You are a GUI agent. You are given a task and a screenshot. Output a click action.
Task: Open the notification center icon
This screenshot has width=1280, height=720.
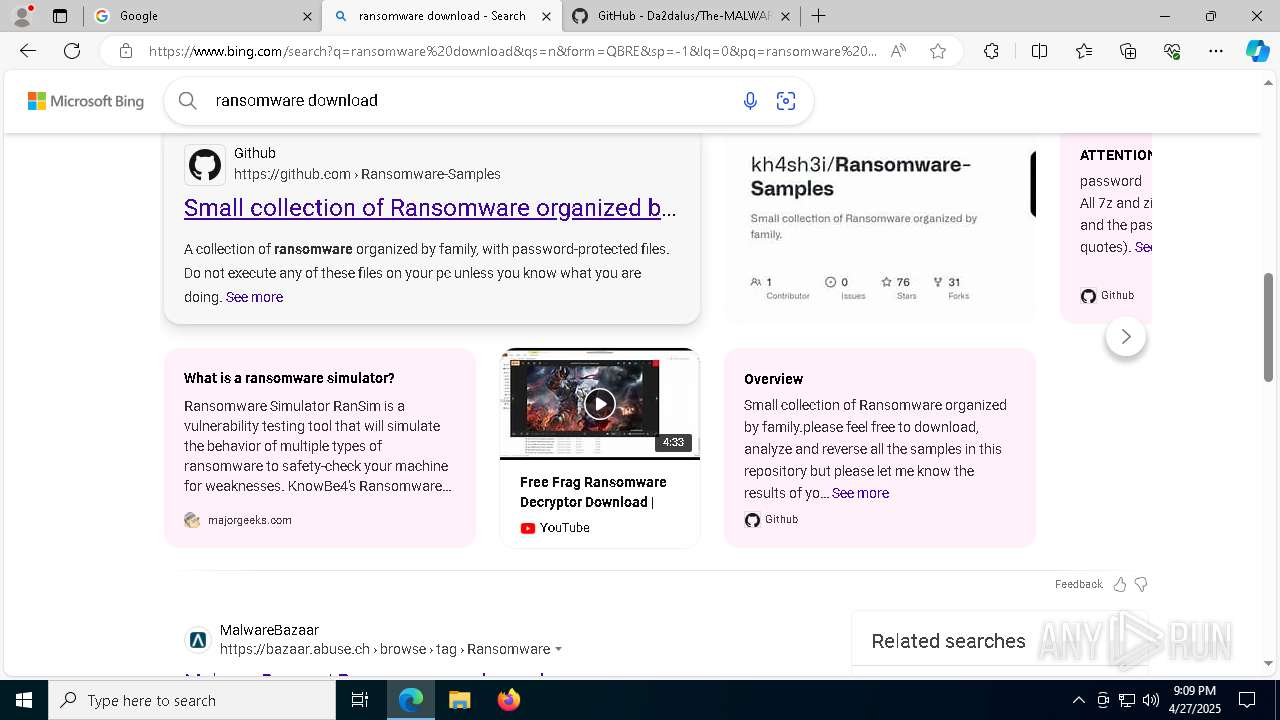[1247, 700]
